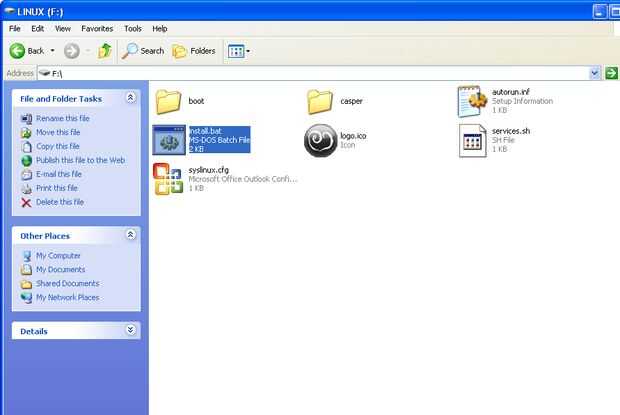Open My Computer link

[58, 256]
